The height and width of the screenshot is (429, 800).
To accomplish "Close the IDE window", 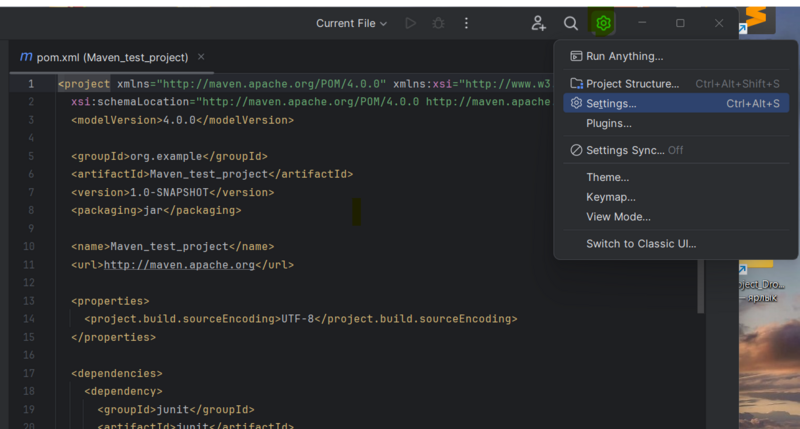I will coord(719,23).
